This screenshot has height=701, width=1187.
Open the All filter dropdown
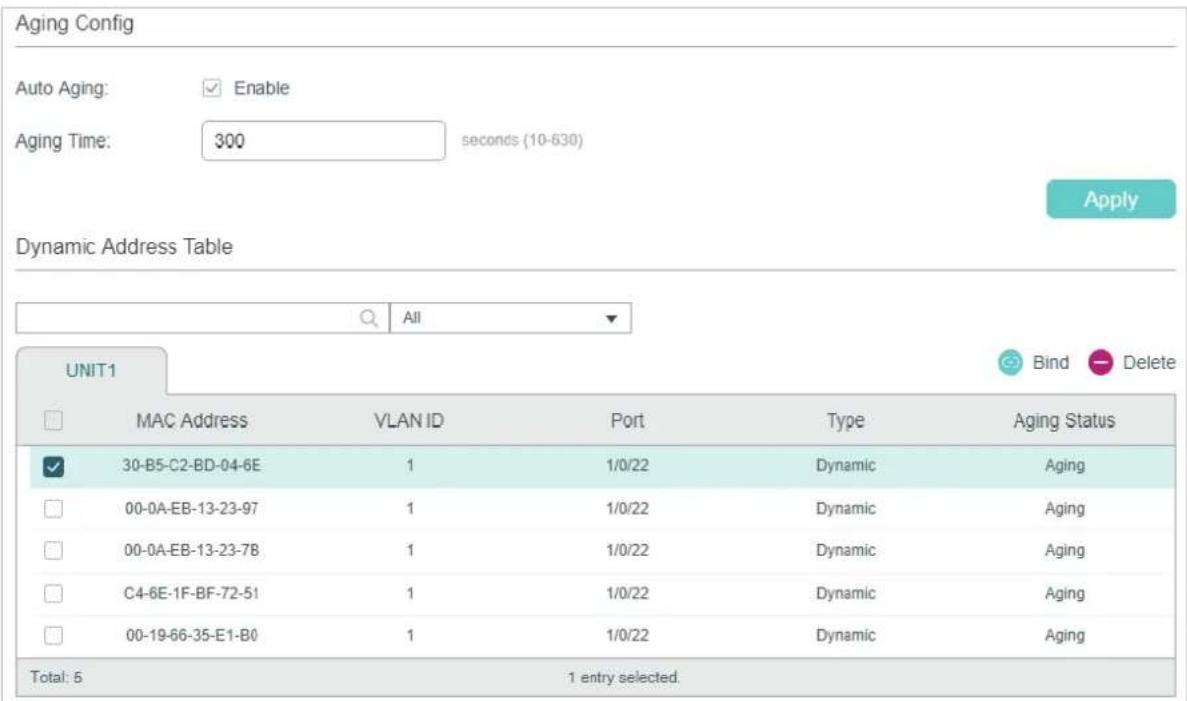coord(510,318)
